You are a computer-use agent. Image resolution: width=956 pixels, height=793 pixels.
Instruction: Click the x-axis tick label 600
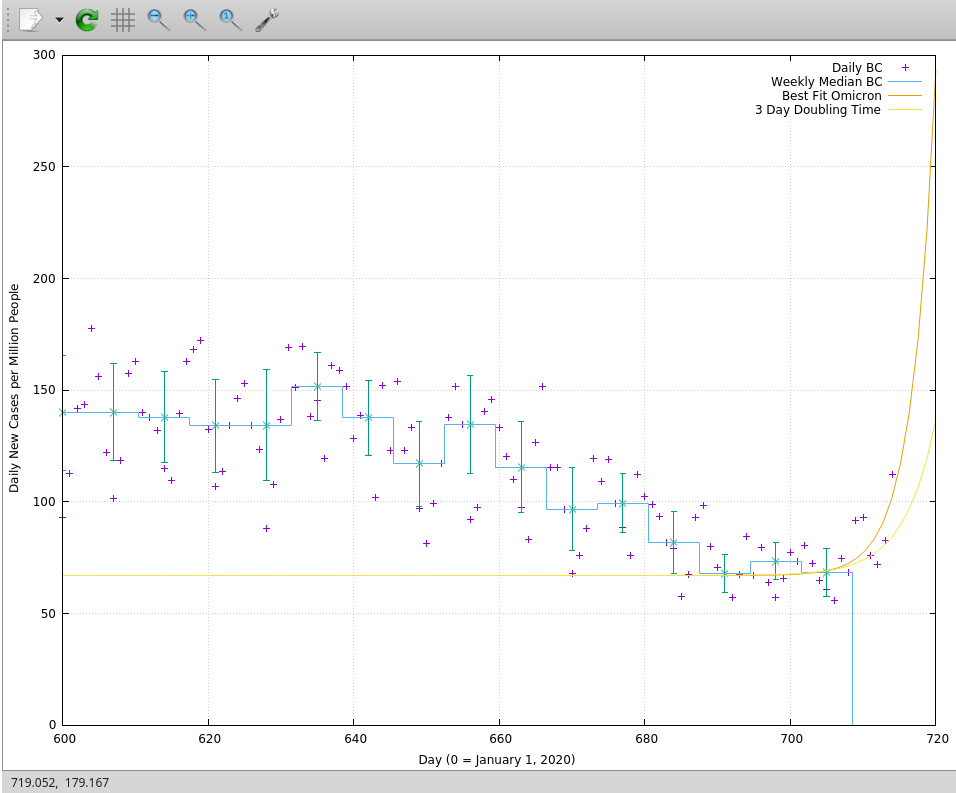(64, 739)
